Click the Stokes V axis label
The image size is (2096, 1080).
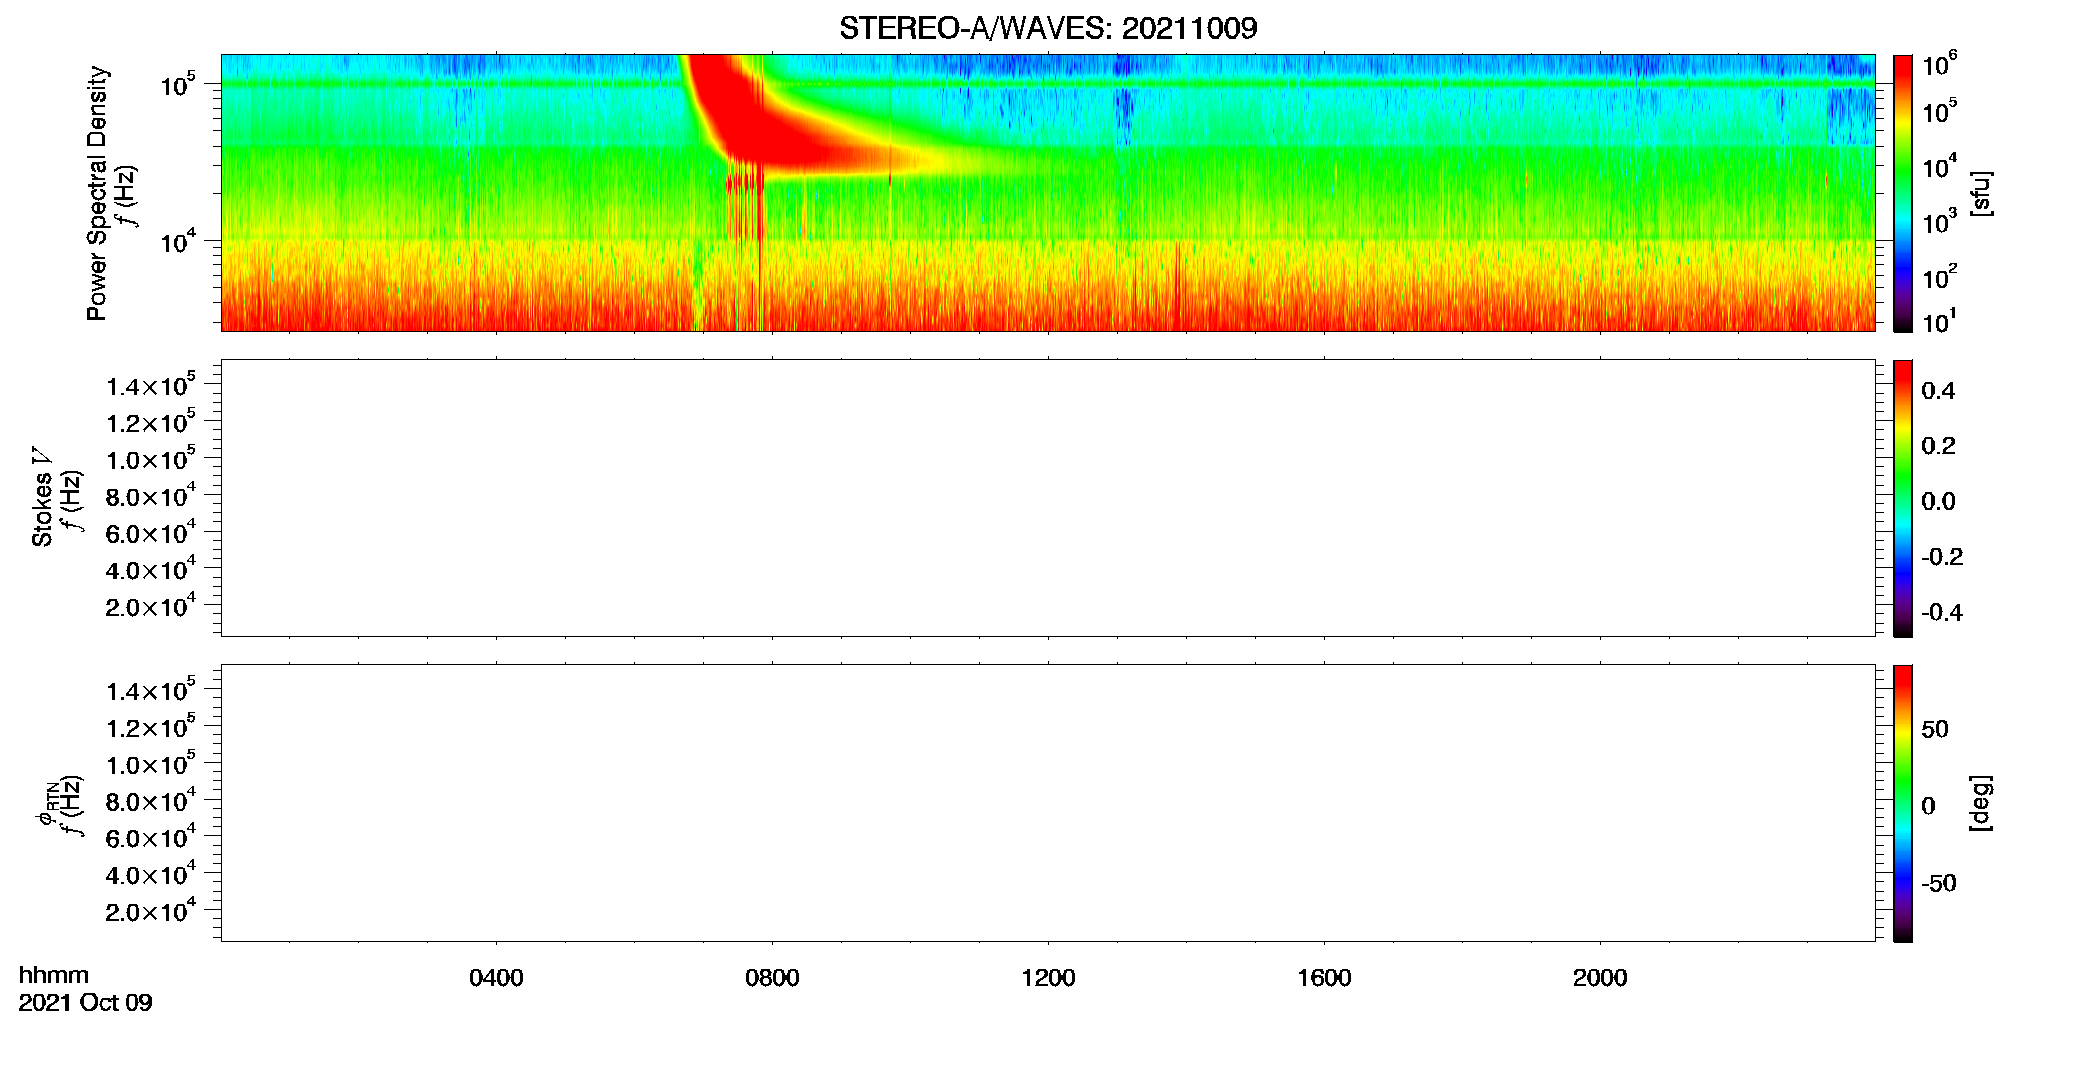pos(42,497)
